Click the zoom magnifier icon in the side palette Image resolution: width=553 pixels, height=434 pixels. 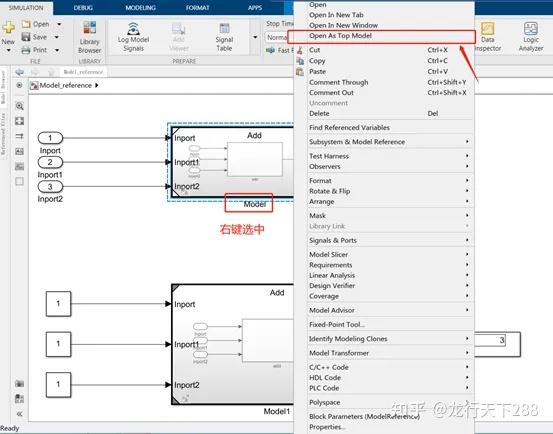coord(19,106)
